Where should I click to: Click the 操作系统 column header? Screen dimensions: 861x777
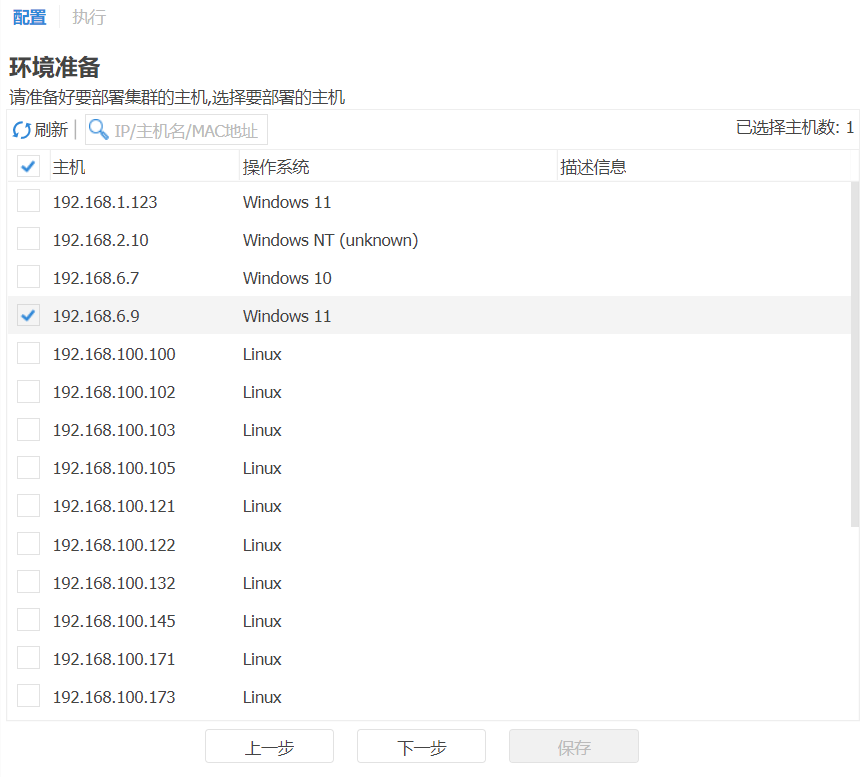pyautogui.click(x=276, y=167)
